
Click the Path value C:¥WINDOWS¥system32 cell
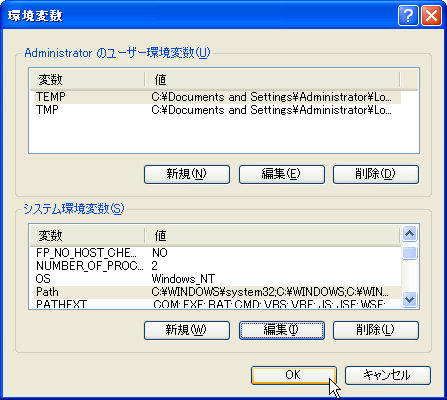[270, 292]
